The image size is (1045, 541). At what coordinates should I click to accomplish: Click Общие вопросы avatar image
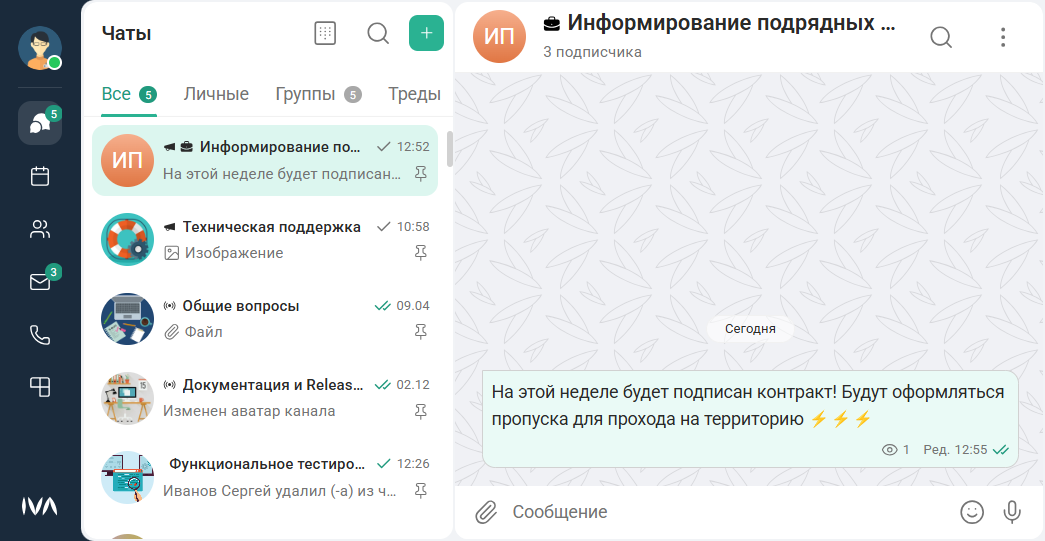click(127, 318)
